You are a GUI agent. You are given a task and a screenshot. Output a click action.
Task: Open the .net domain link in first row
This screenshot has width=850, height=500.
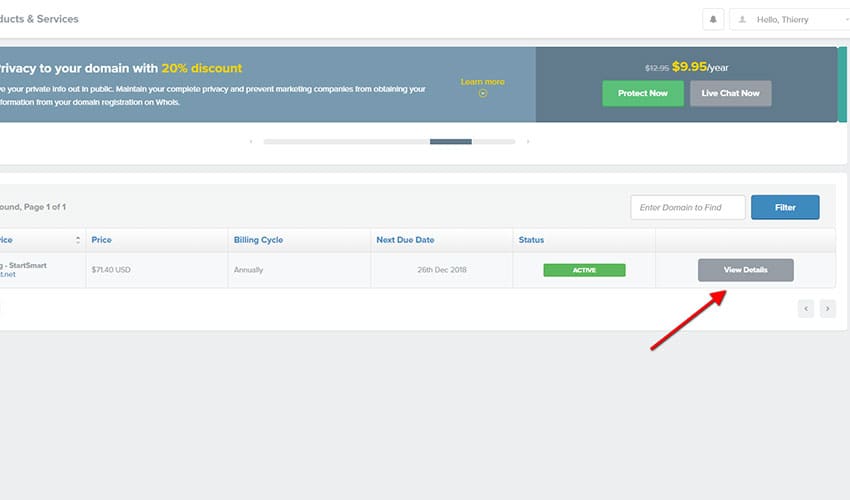pos(8,274)
